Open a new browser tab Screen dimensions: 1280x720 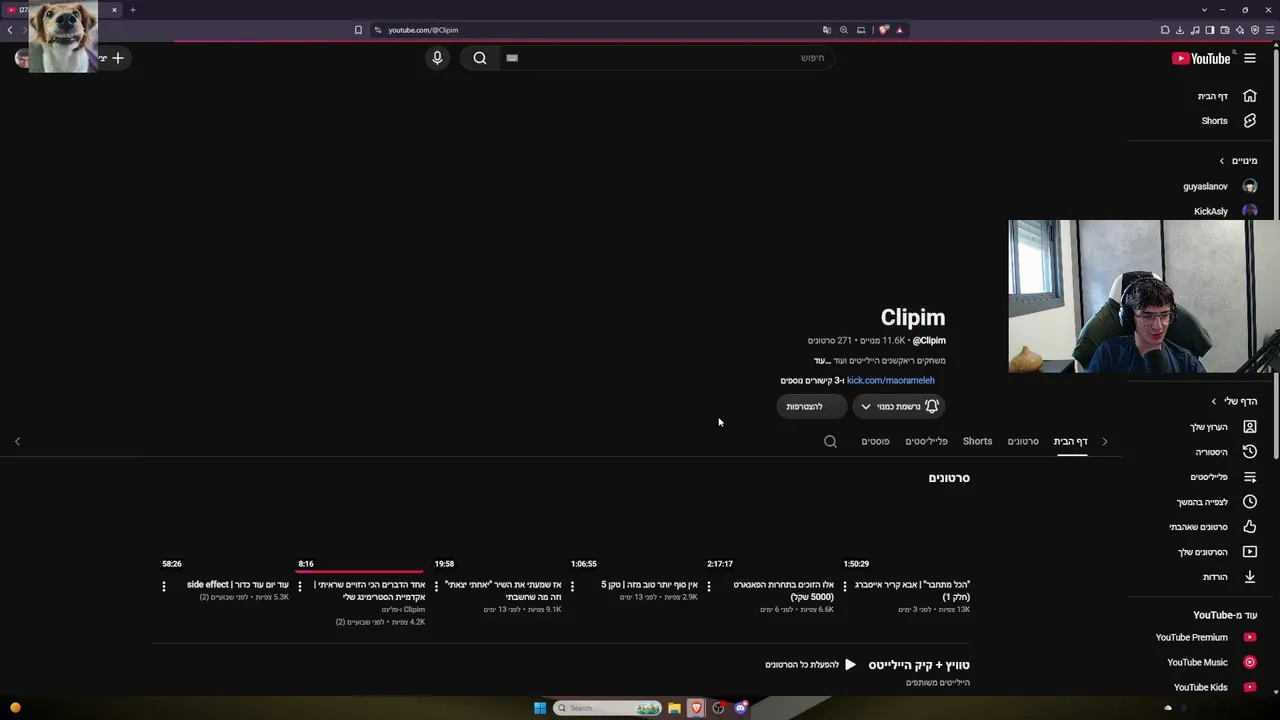133,10
